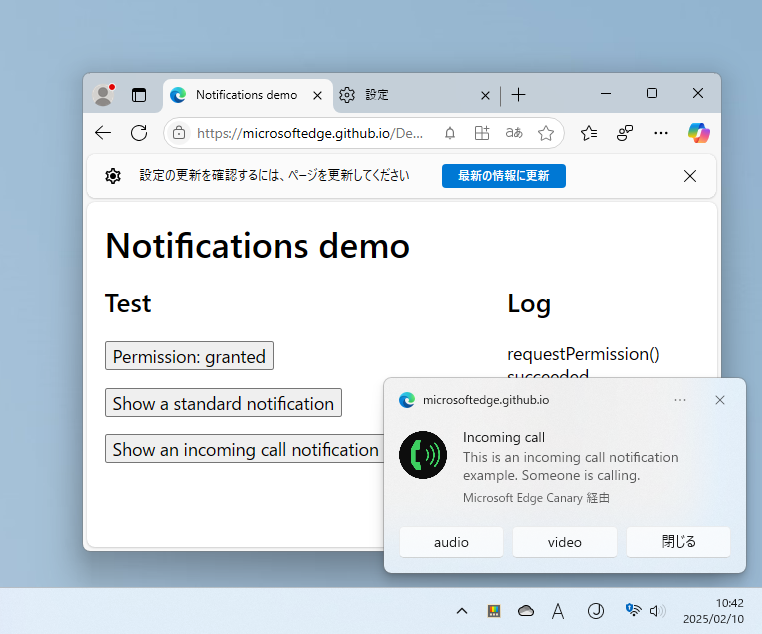Image resolution: width=762 pixels, height=634 pixels.
Task: Click Show a standard notification
Action: pos(223,403)
